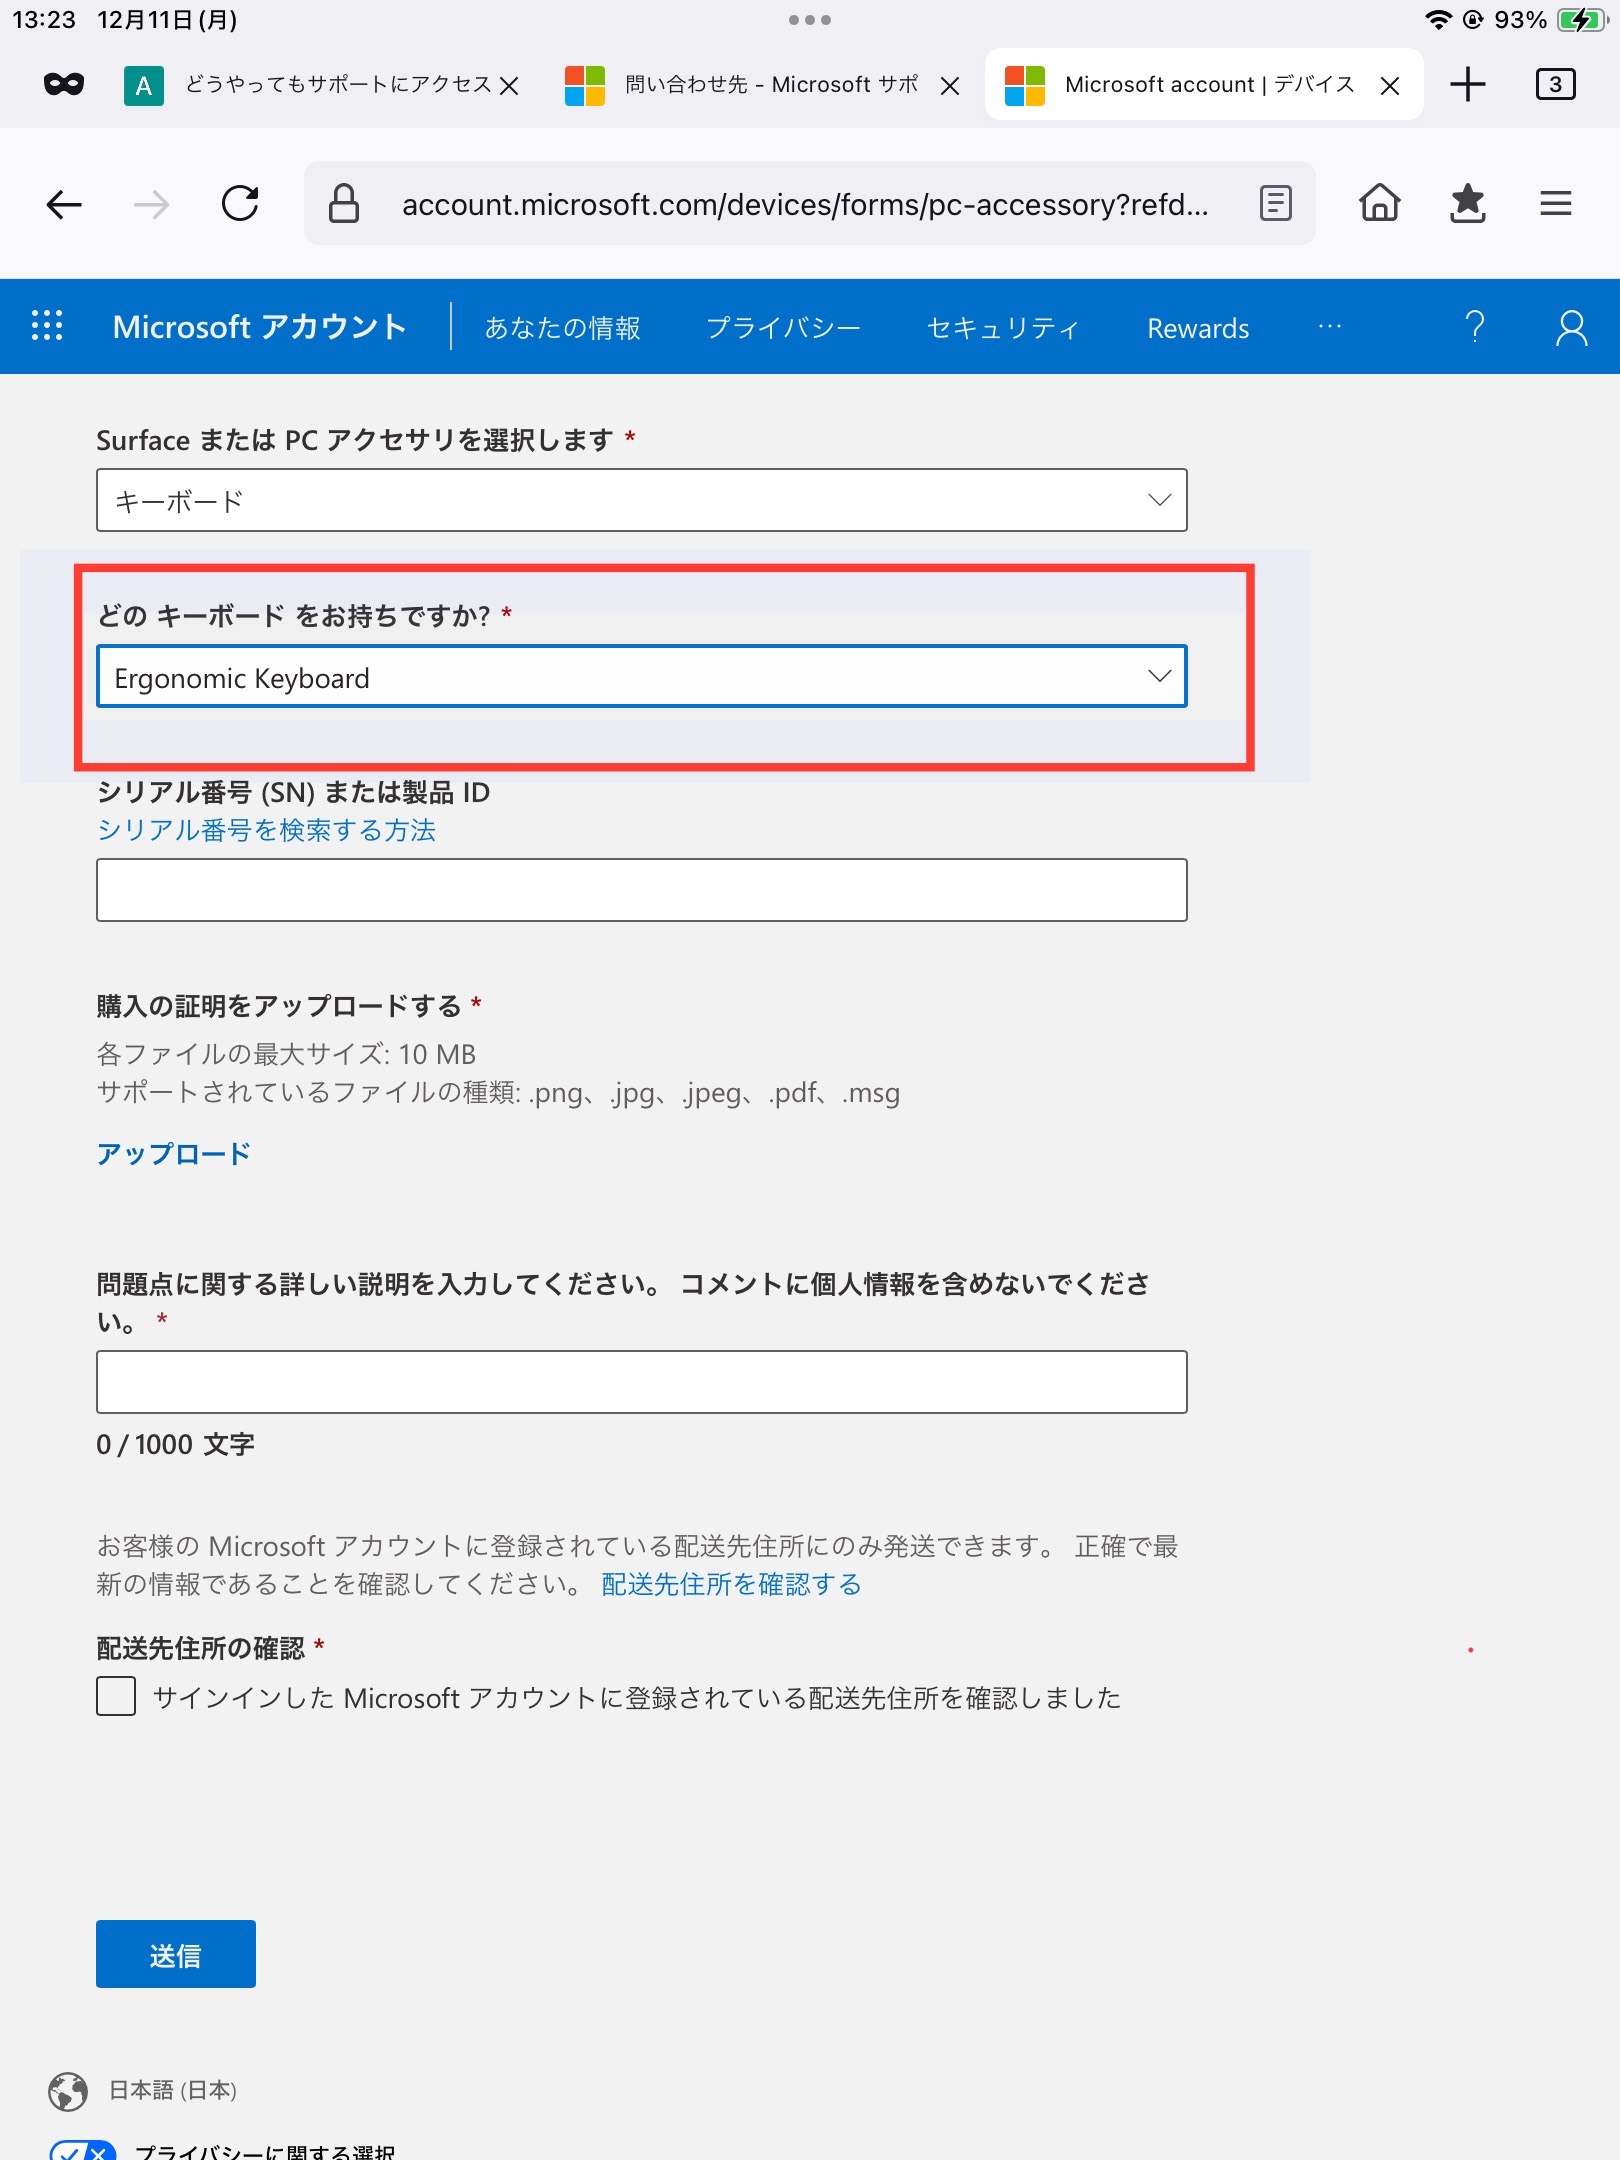Focus the serial number input field

642,890
